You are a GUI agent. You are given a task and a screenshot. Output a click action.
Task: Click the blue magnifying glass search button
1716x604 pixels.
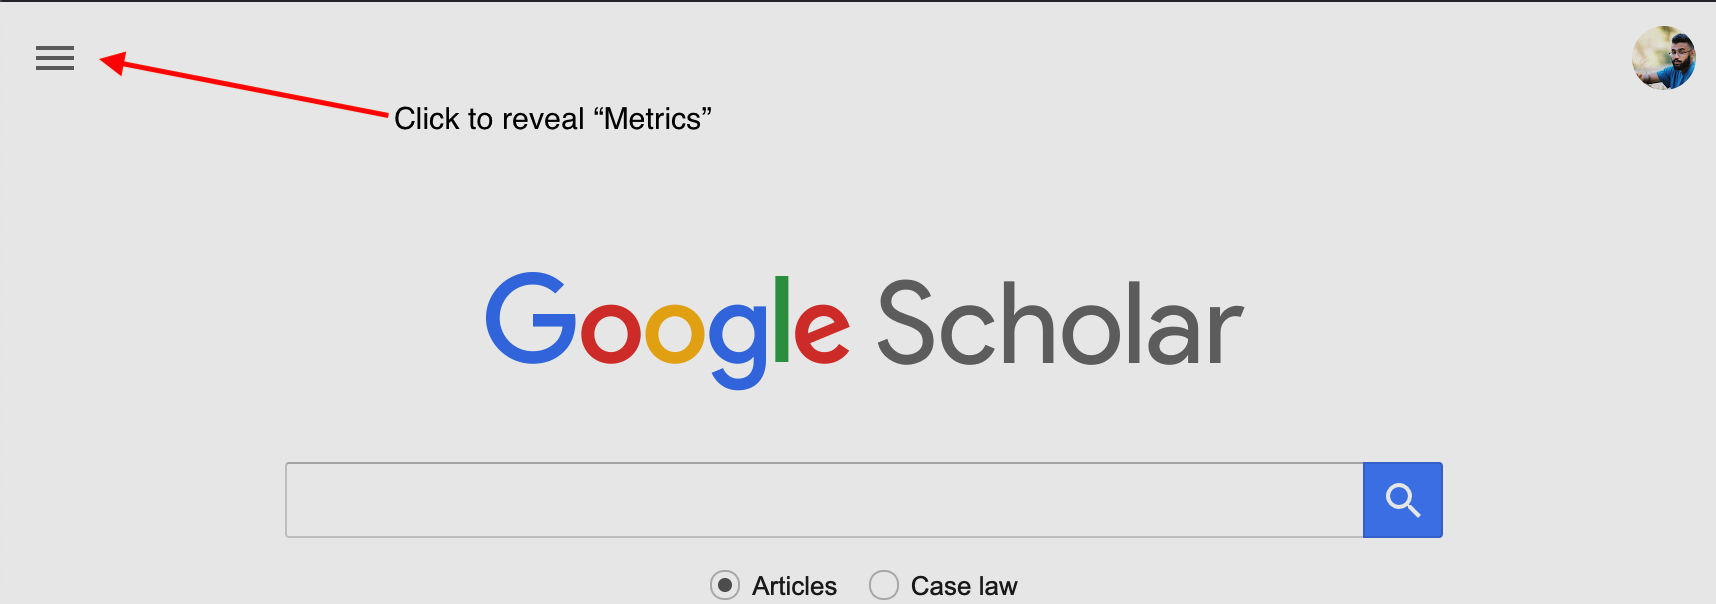(x=1402, y=500)
